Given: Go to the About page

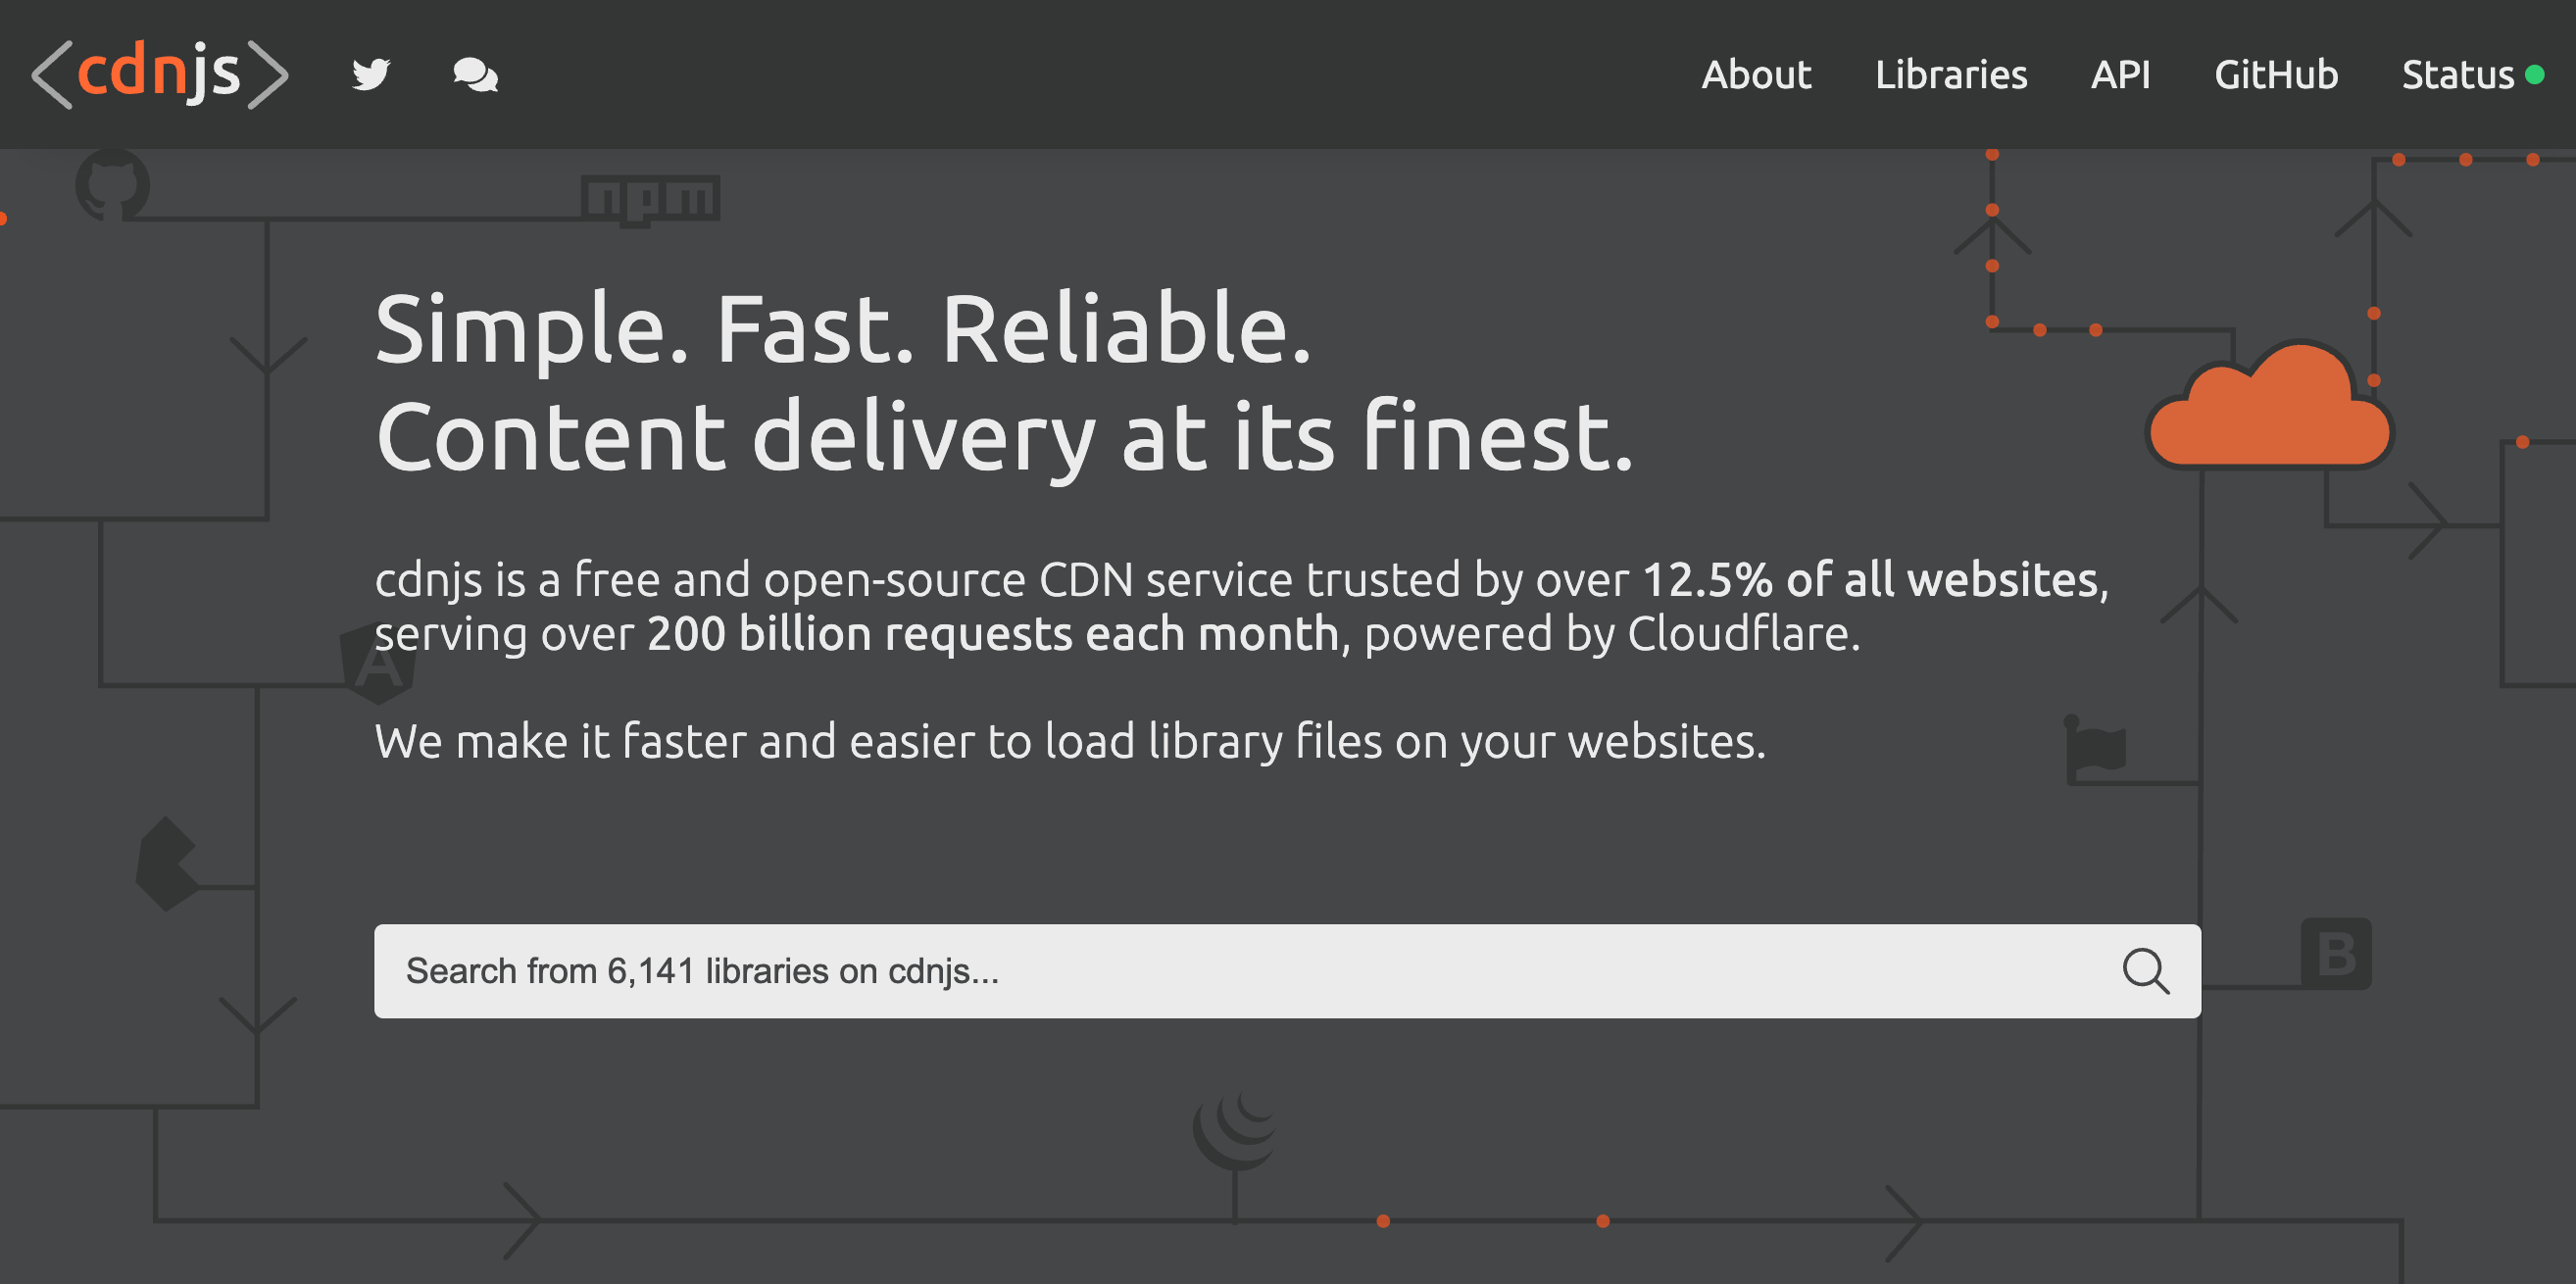Looking at the screenshot, I should pos(1756,75).
